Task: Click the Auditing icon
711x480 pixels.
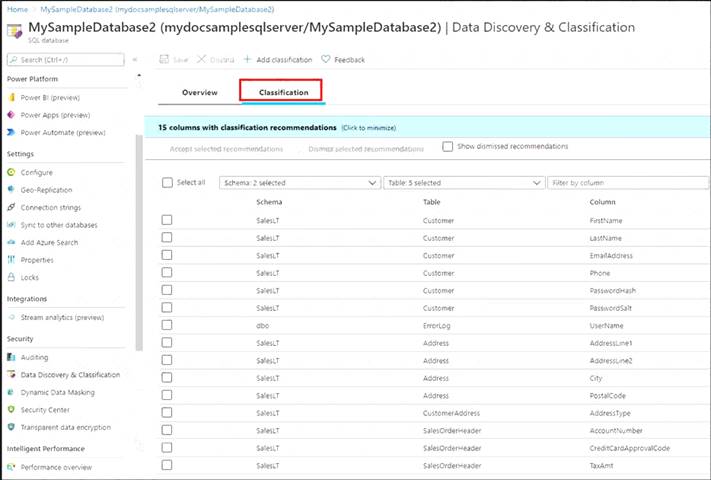Action: [11, 357]
